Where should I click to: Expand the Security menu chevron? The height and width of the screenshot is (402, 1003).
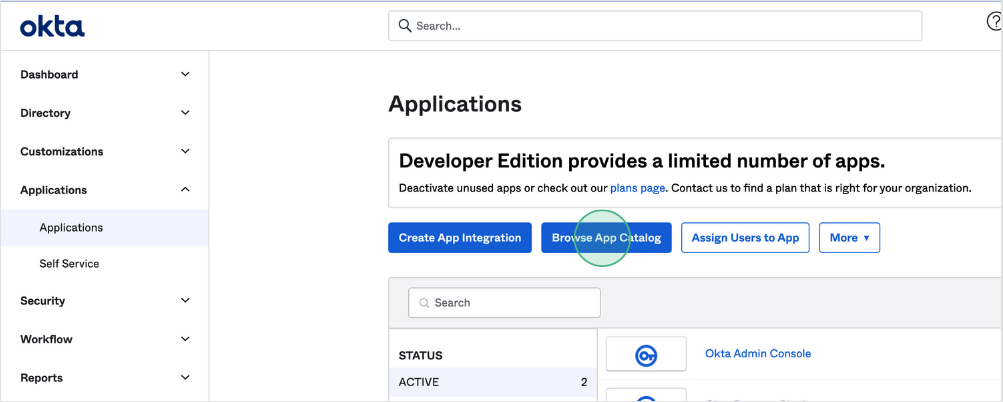186,300
